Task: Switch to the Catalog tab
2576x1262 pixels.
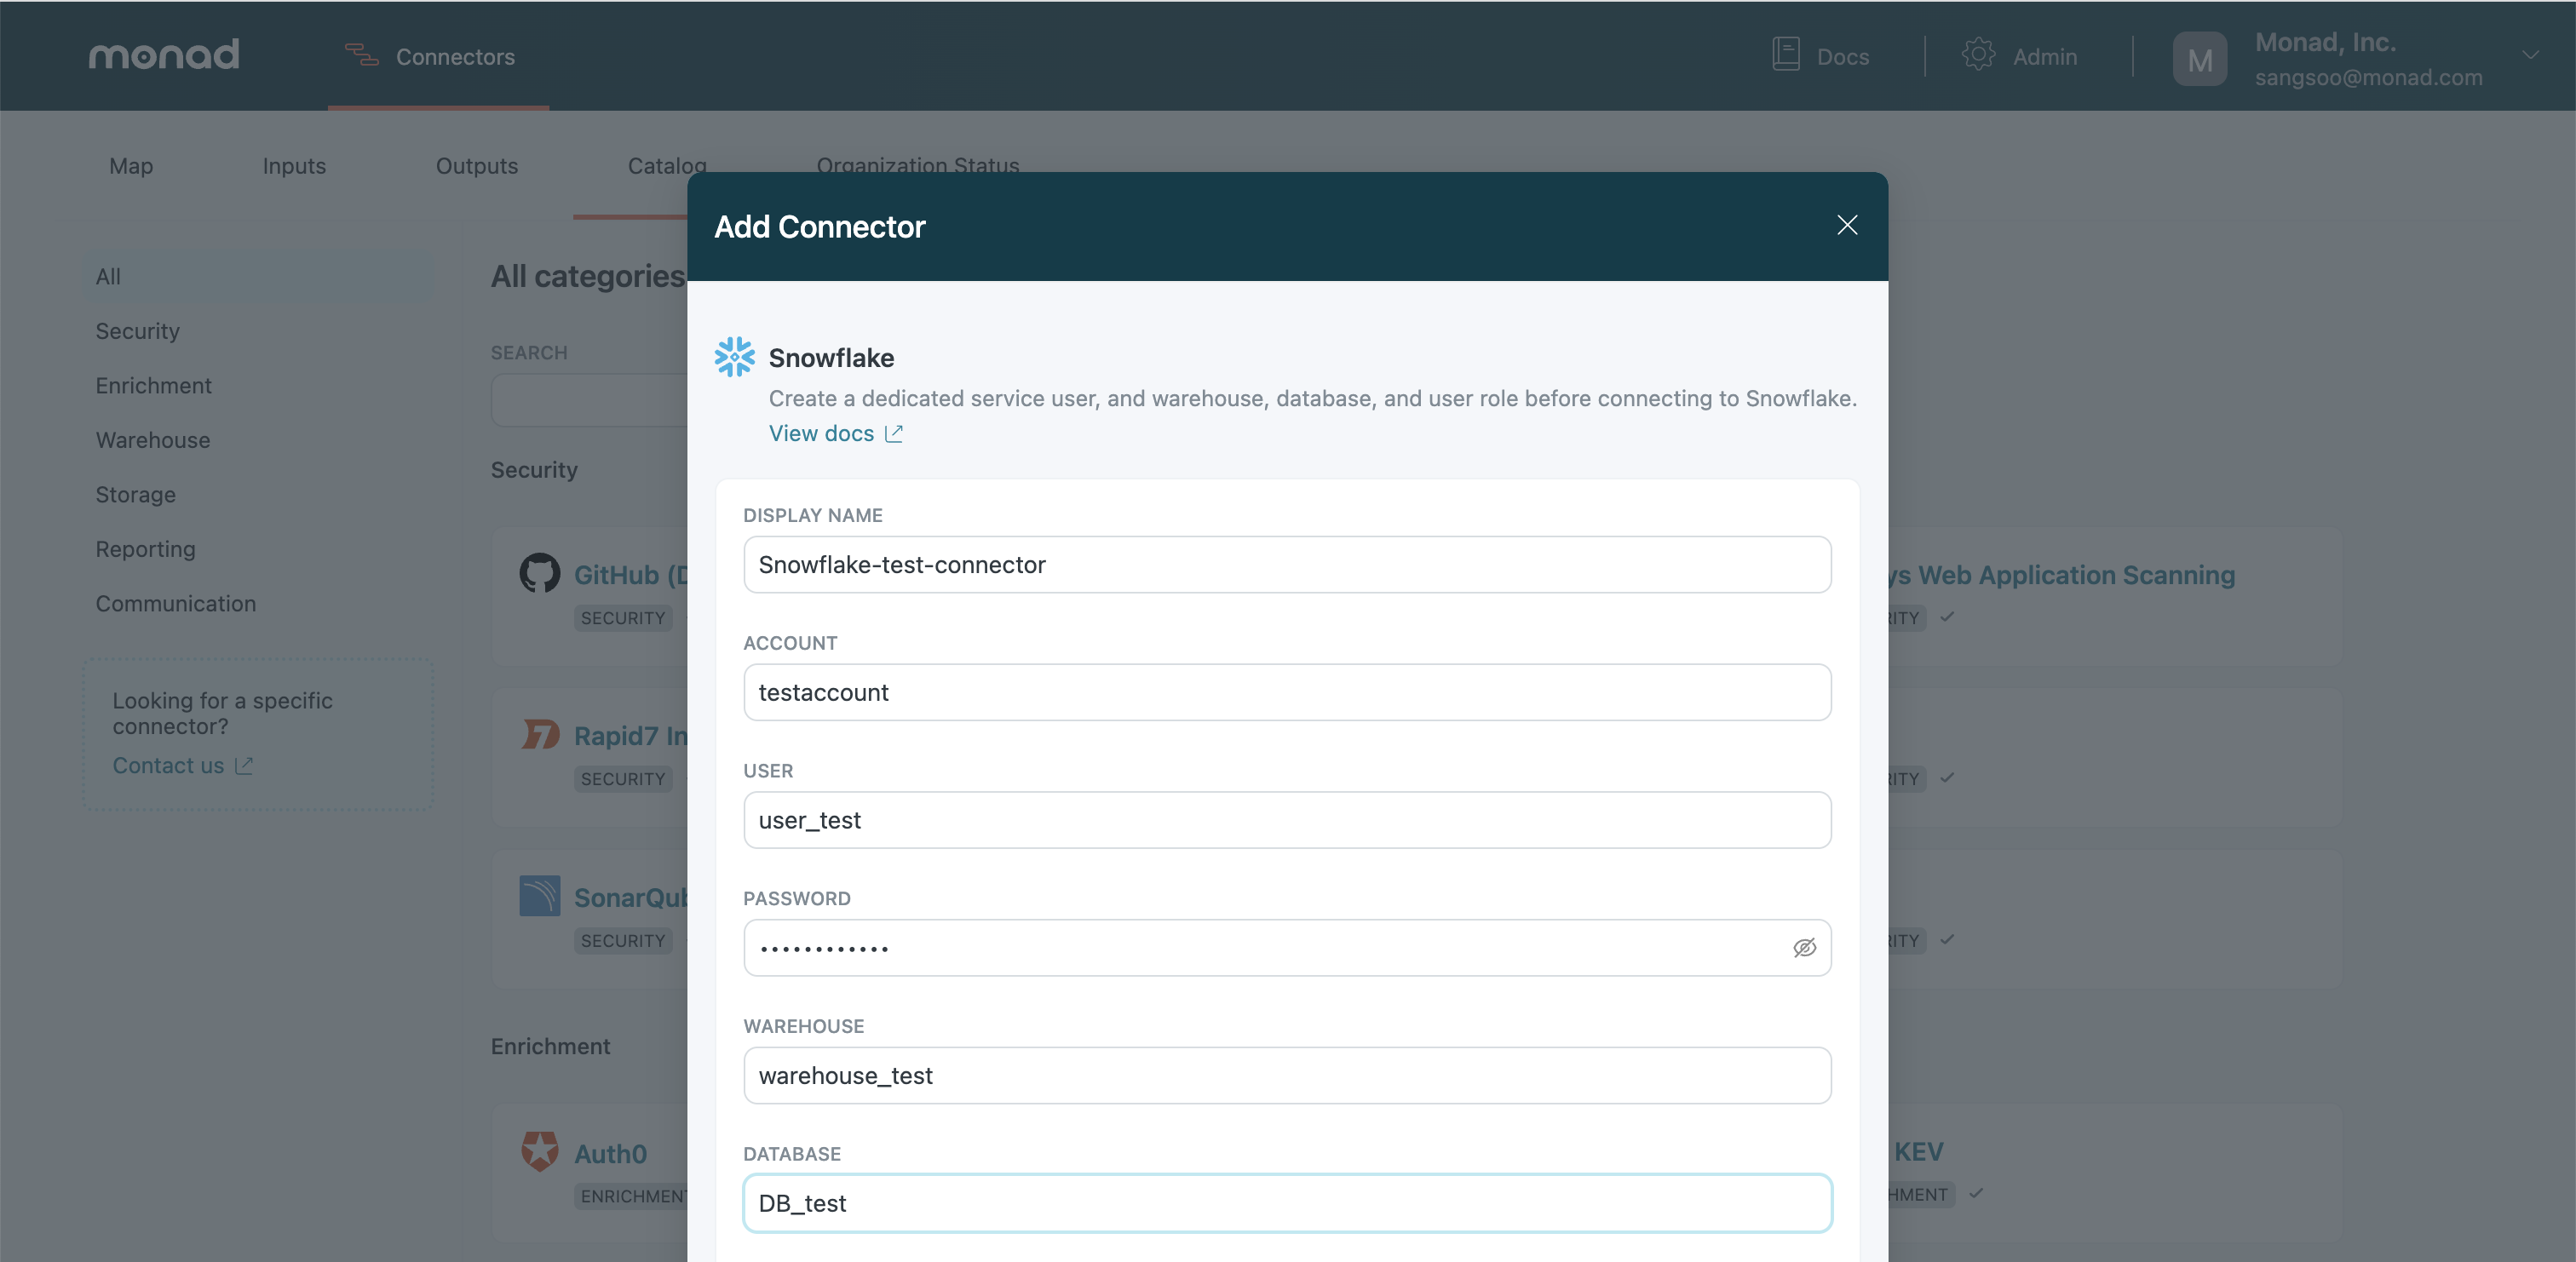Action: pos(667,166)
